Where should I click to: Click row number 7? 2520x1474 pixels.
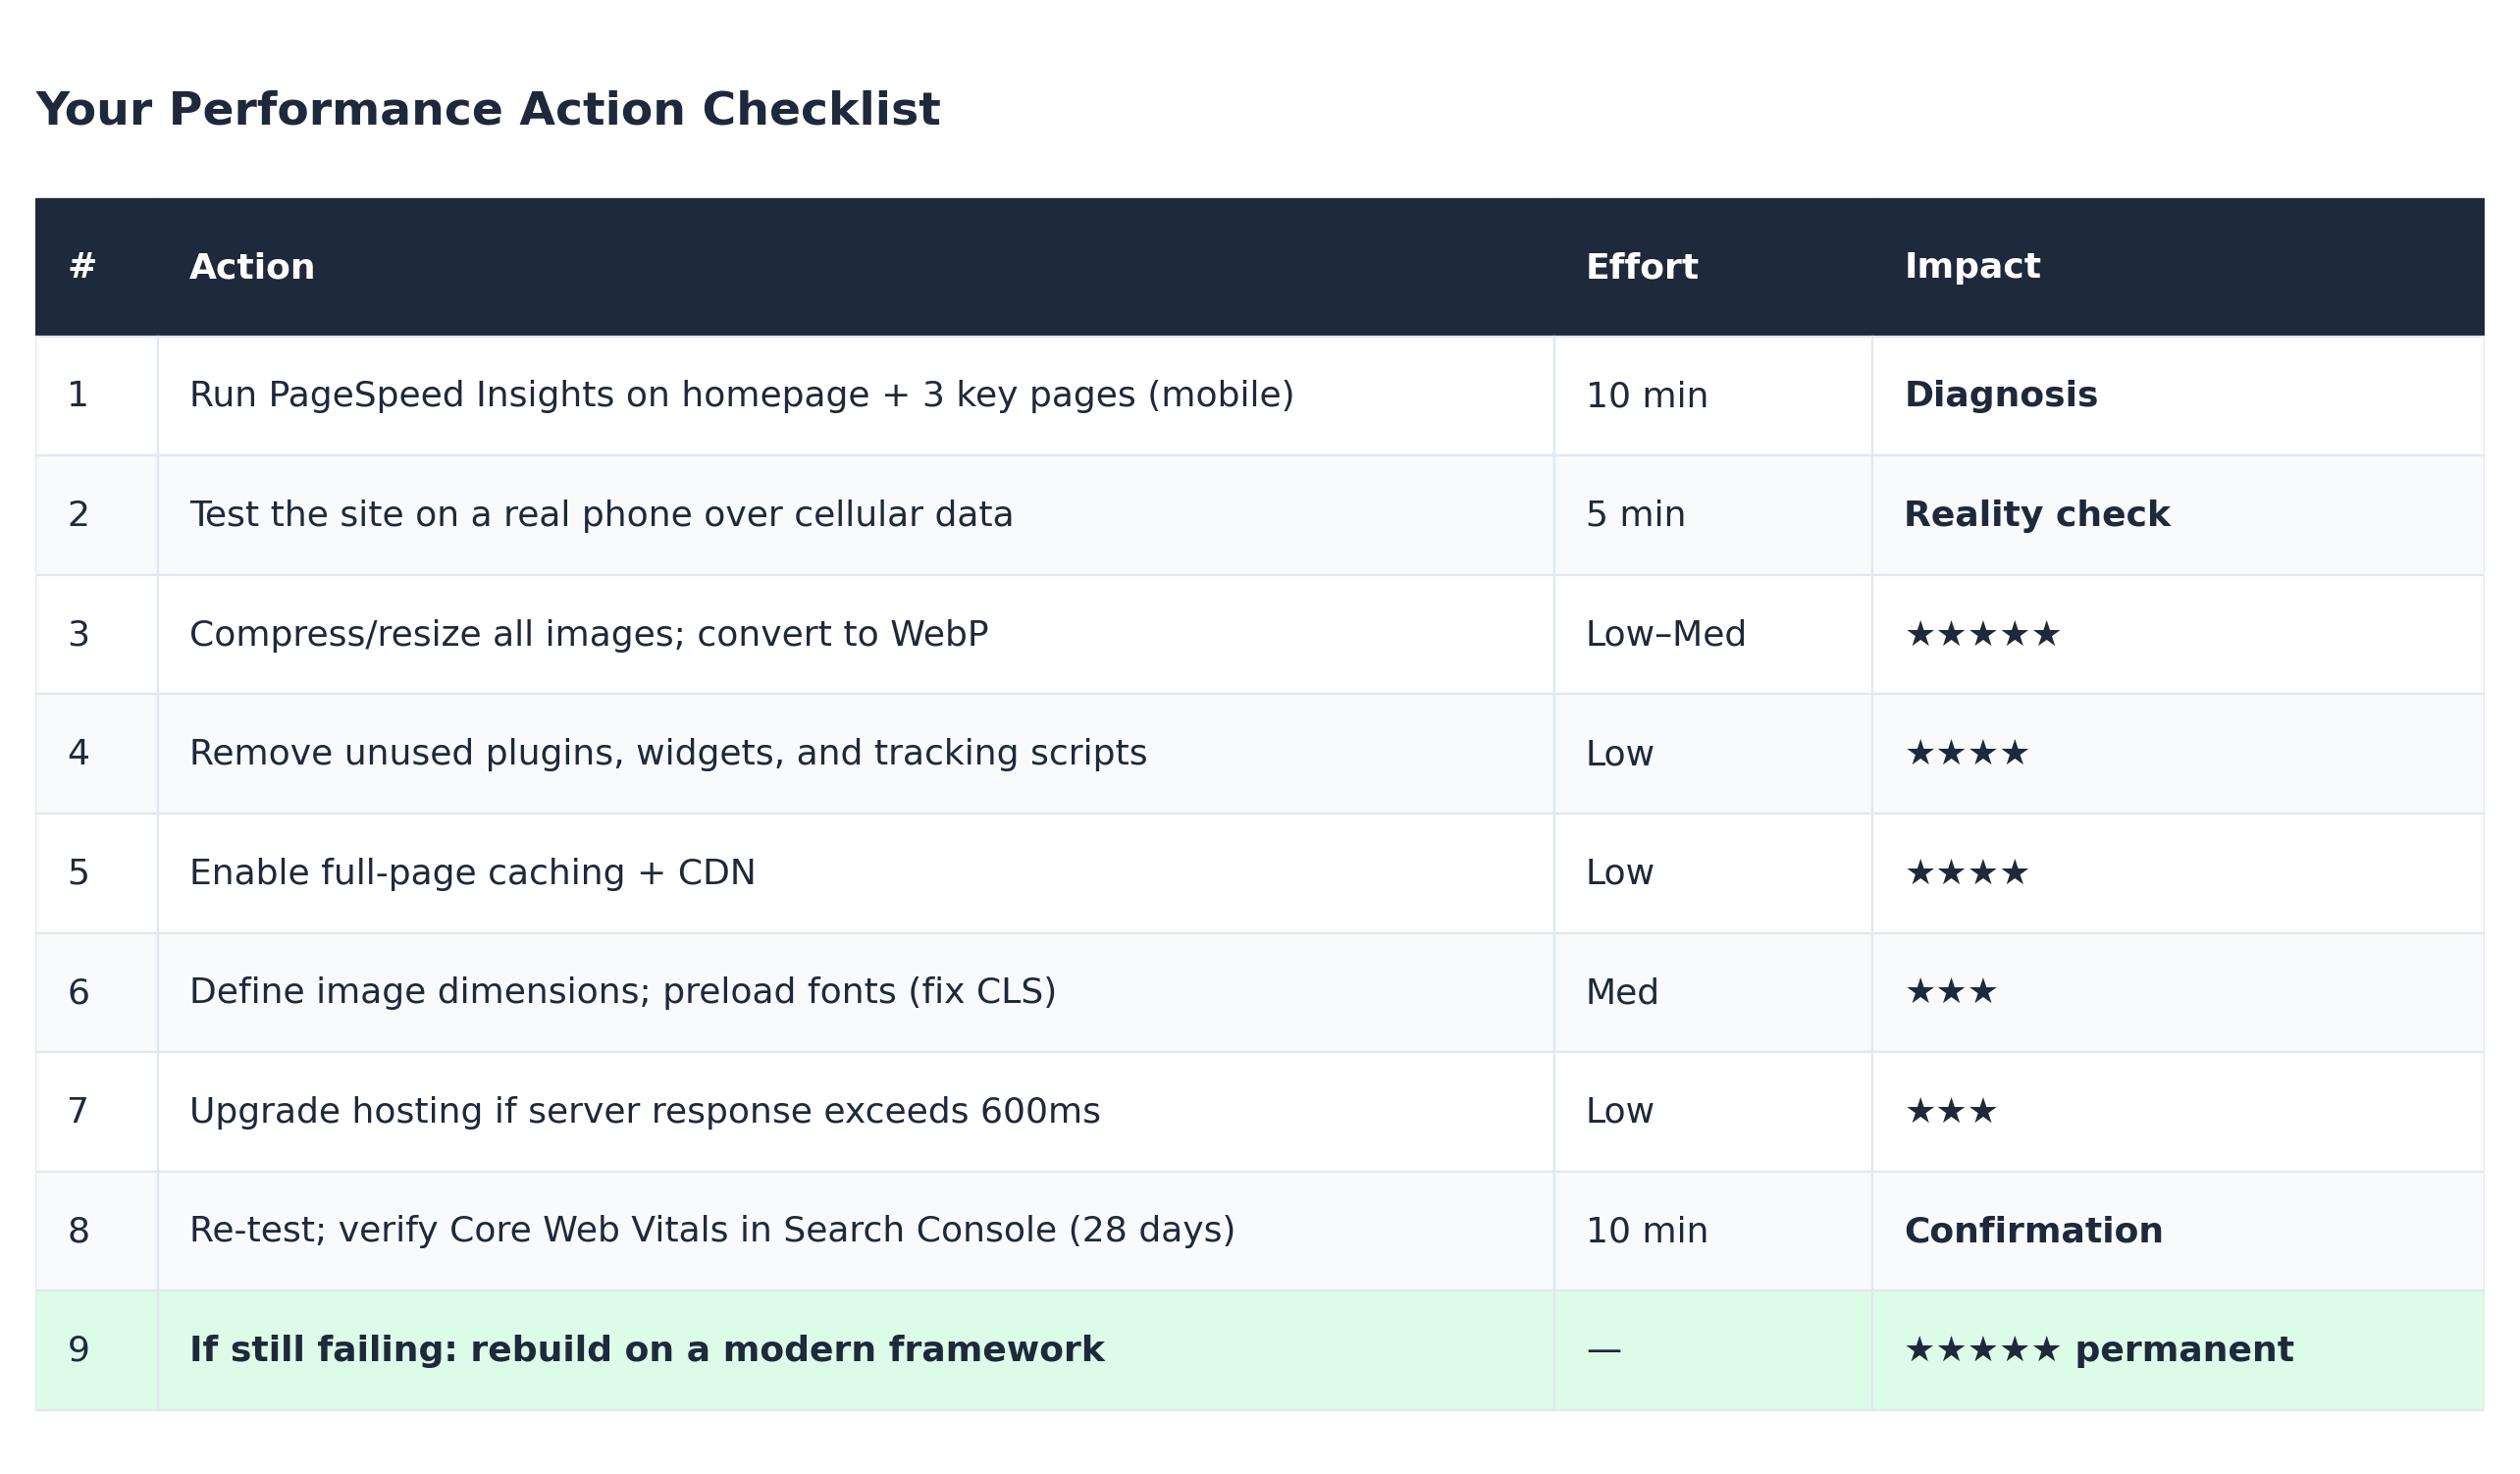tap(78, 1112)
